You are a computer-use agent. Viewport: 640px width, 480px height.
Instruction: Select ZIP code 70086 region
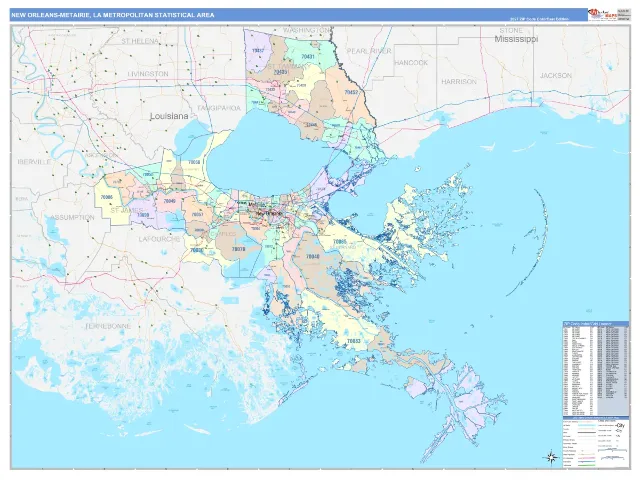tap(107, 197)
